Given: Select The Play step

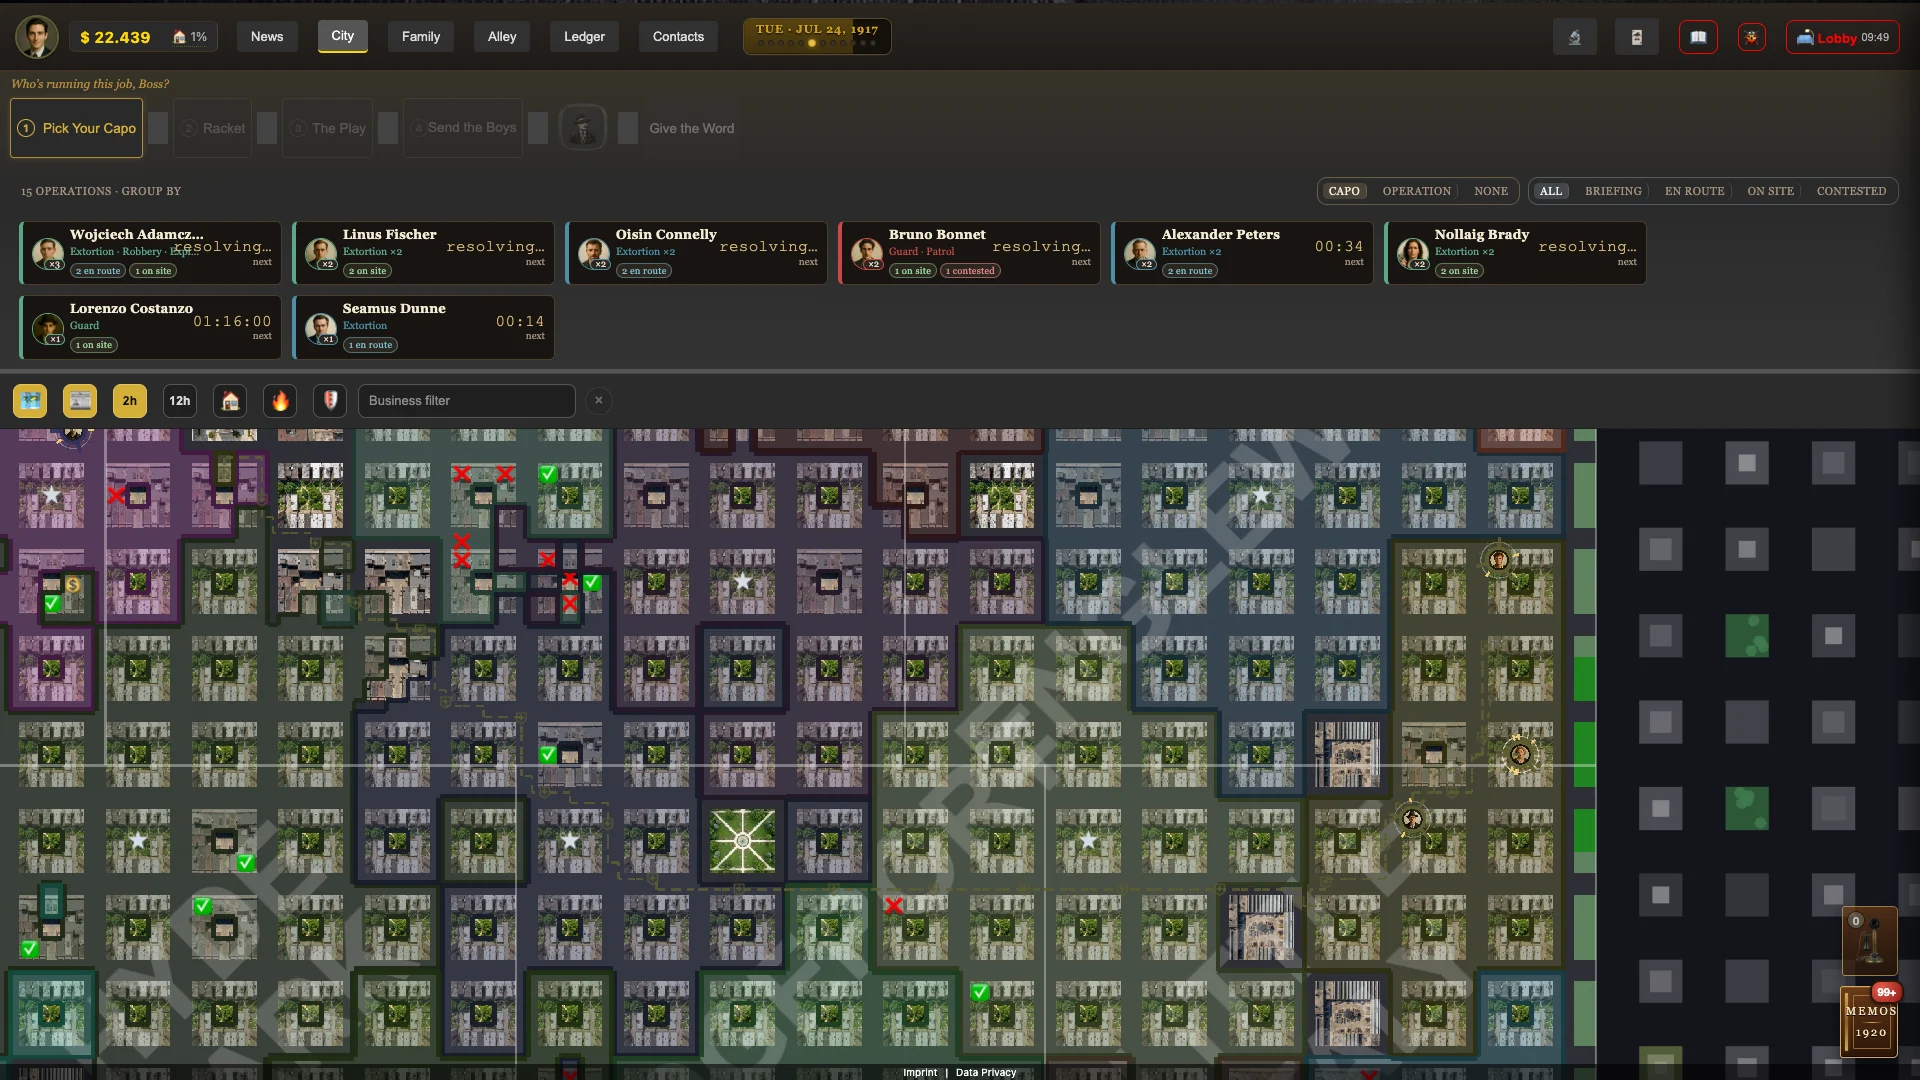Looking at the screenshot, I should pos(328,128).
